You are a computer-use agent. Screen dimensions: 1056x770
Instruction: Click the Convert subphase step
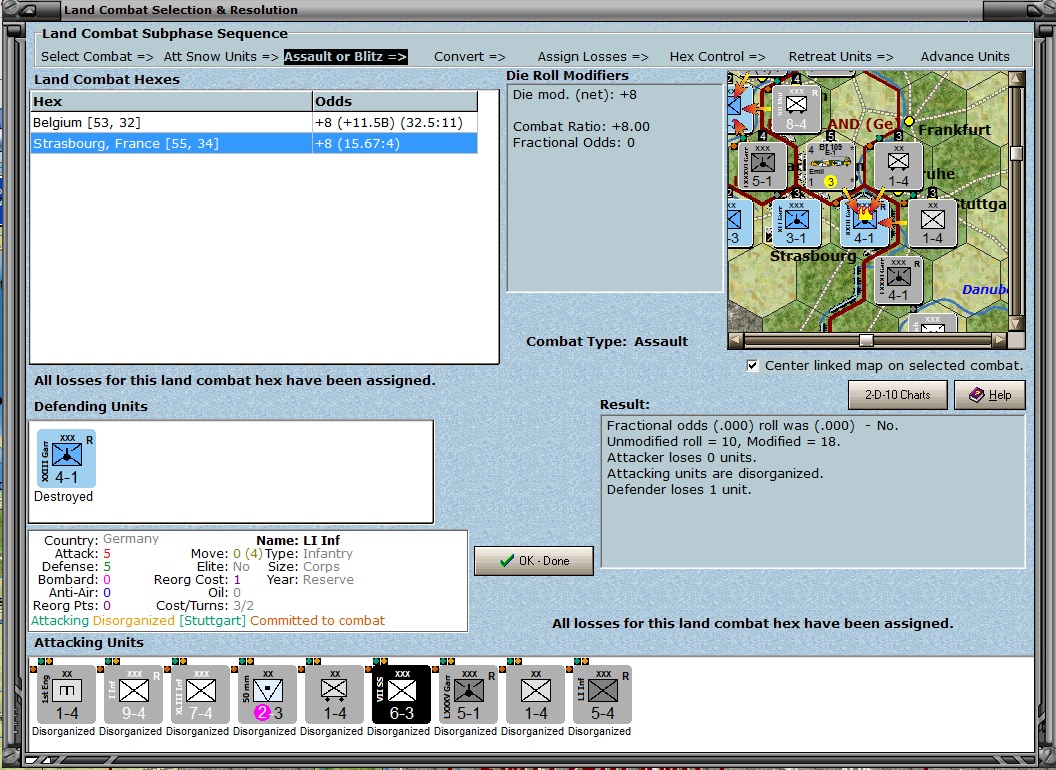tap(469, 57)
